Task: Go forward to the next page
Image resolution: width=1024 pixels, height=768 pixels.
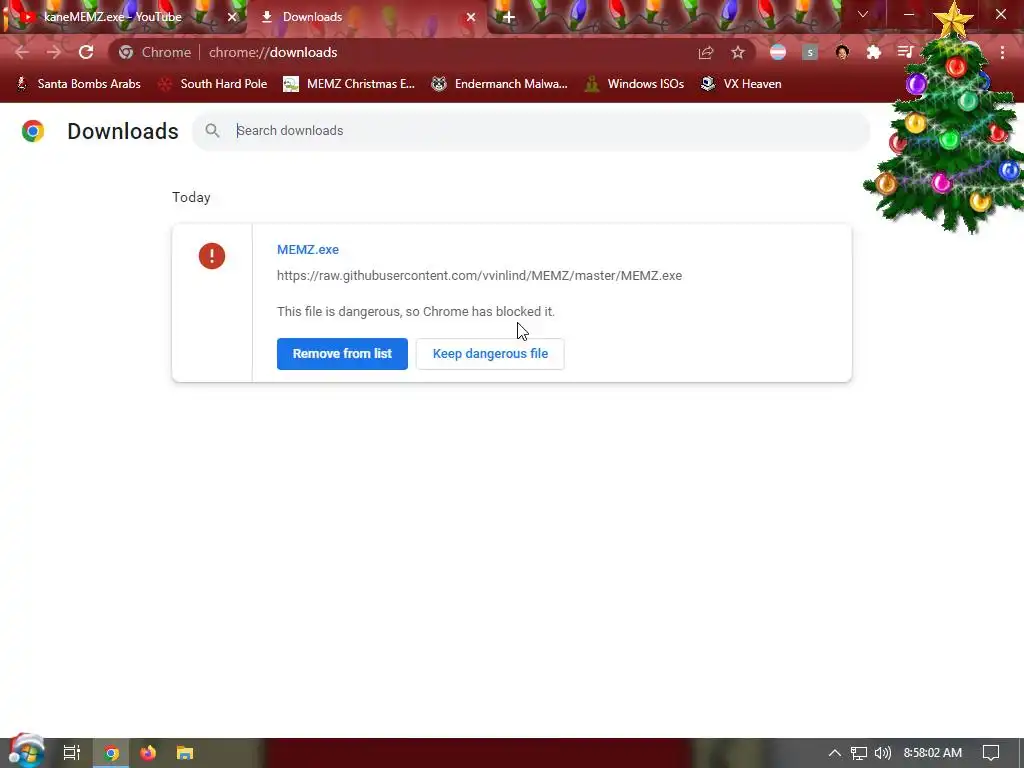Action: tap(54, 52)
